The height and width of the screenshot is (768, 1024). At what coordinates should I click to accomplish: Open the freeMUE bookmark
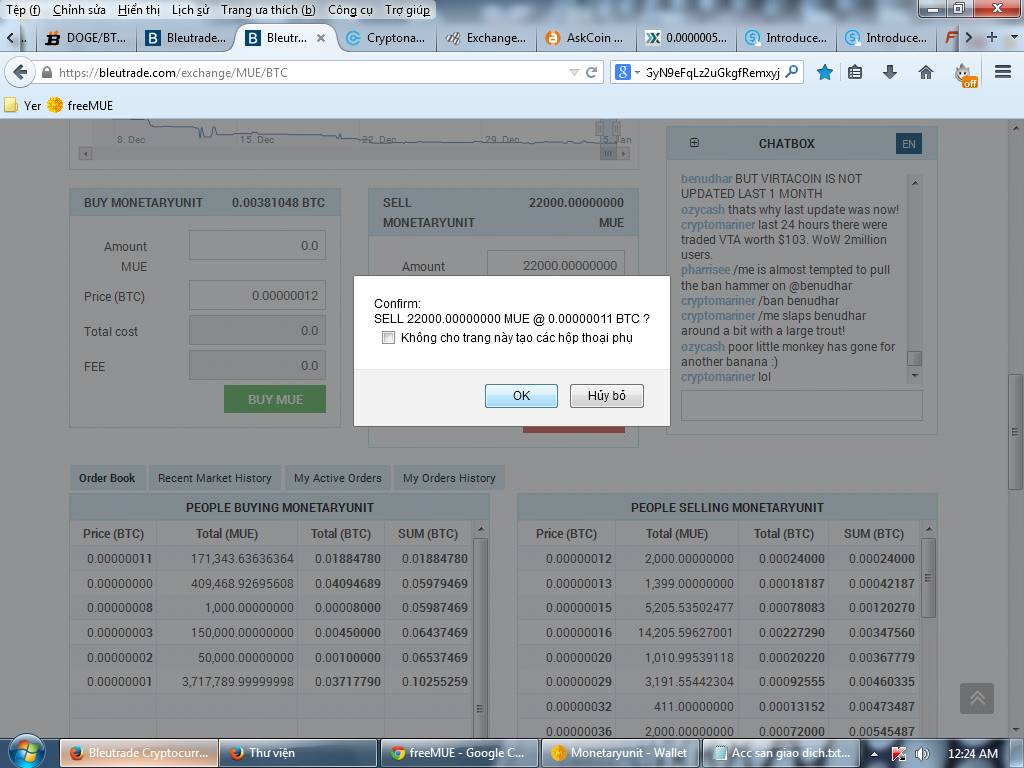coord(80,105)
